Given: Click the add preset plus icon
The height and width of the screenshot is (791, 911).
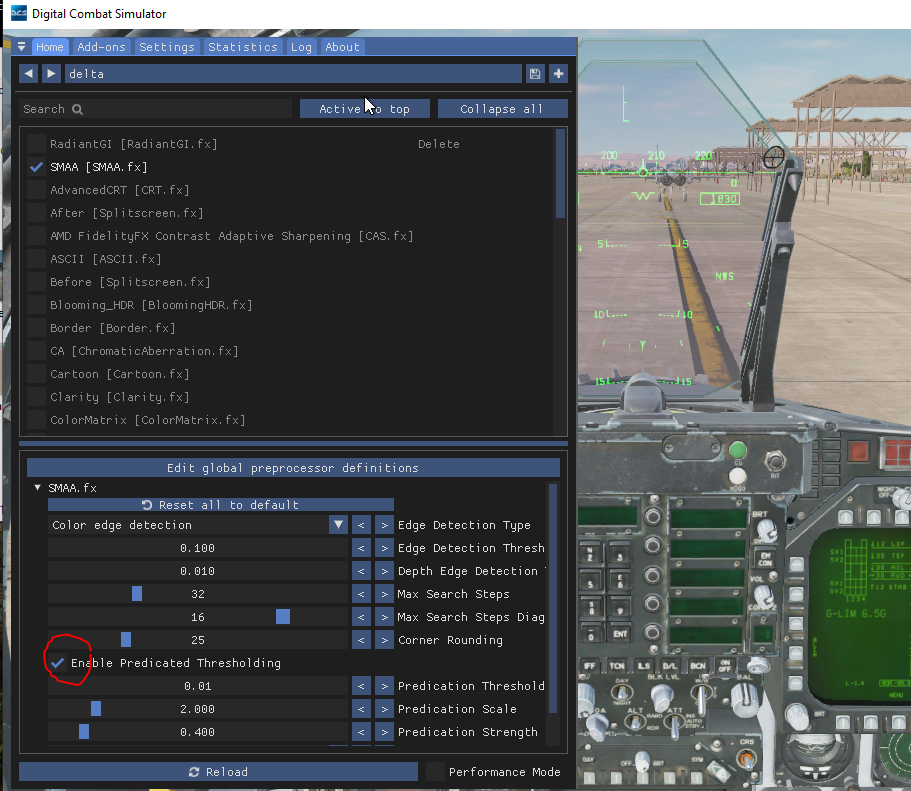Looking at the screenshot, I should [x=558, y=74].
